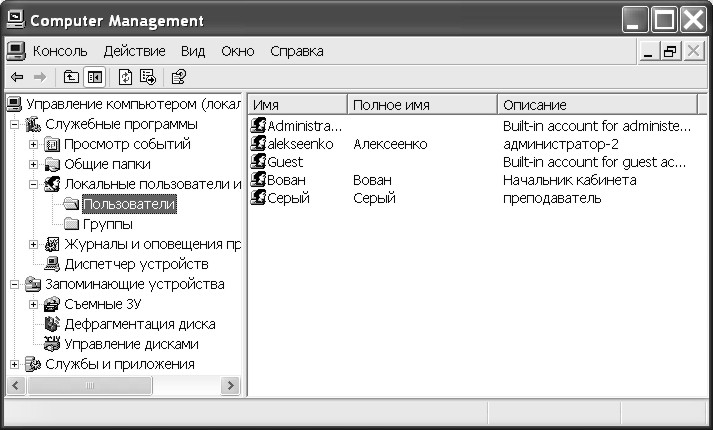
Task: Expand the Просмотр событий node
Action: (33, 145)
